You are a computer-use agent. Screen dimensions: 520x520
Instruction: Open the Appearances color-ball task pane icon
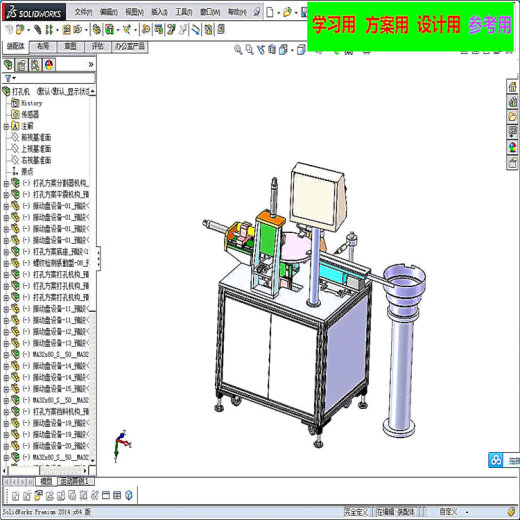coord(512,147)
